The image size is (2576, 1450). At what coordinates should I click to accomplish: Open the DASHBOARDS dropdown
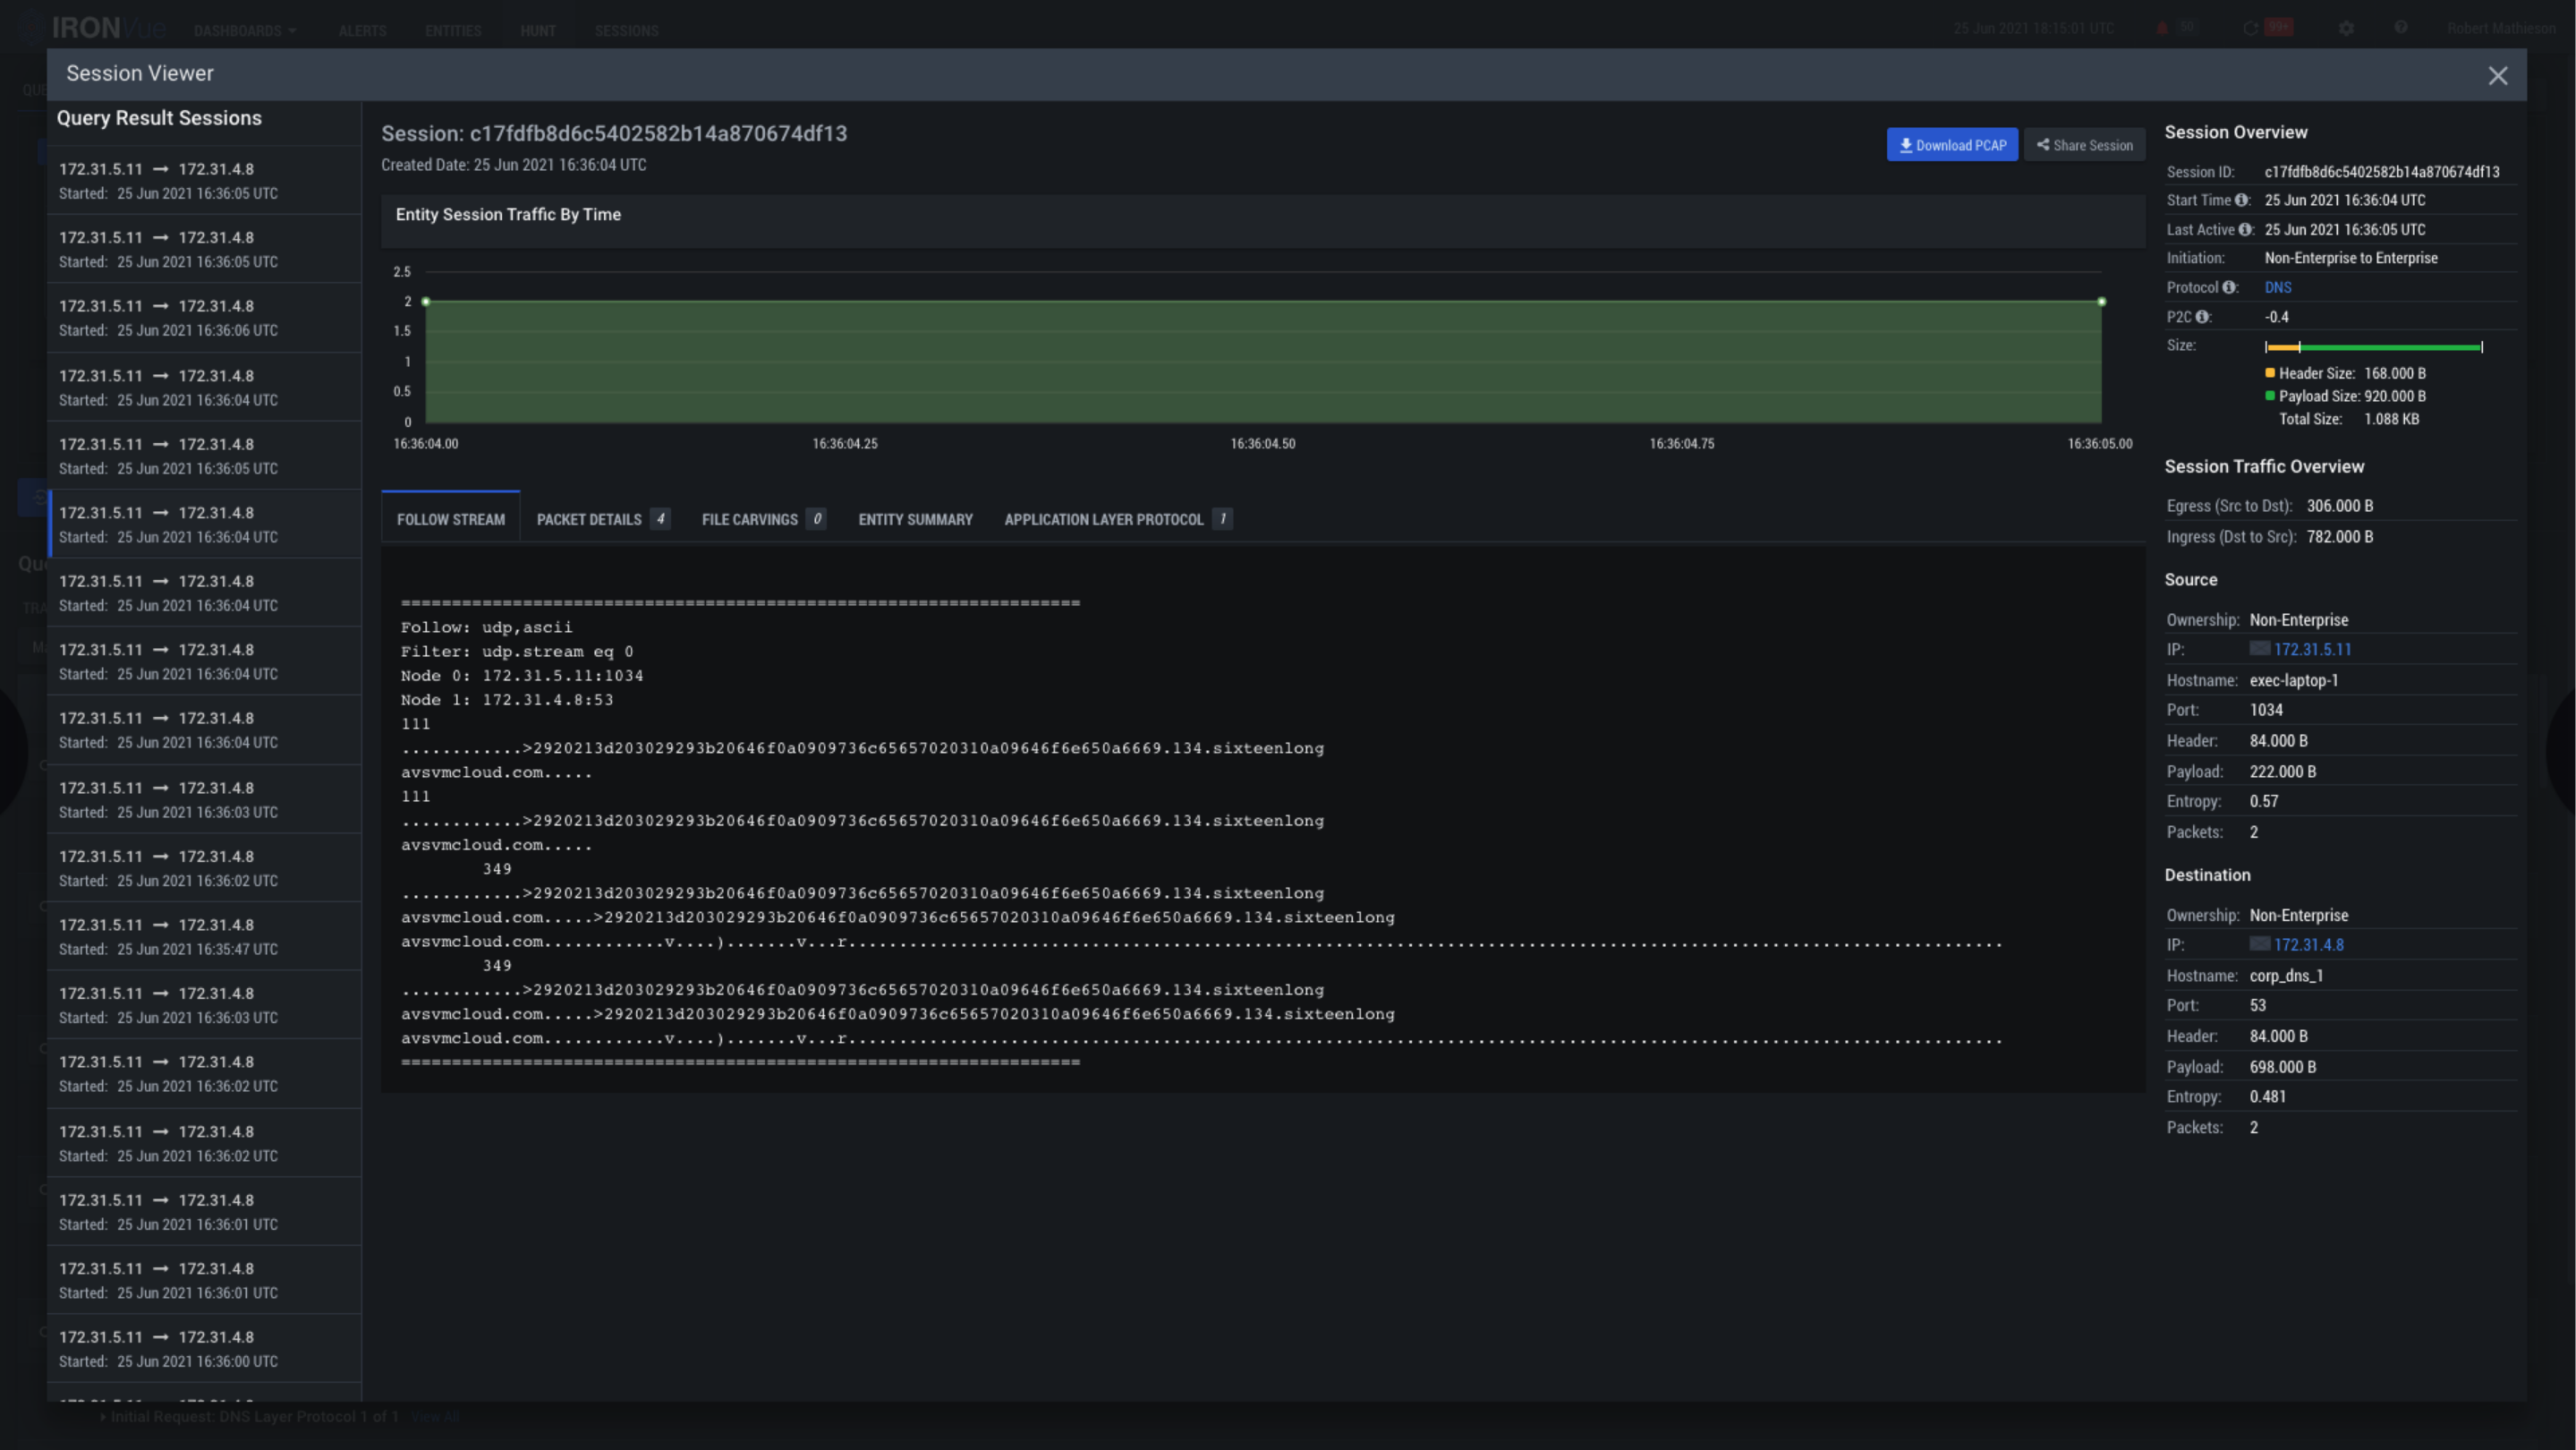[245, 30]
